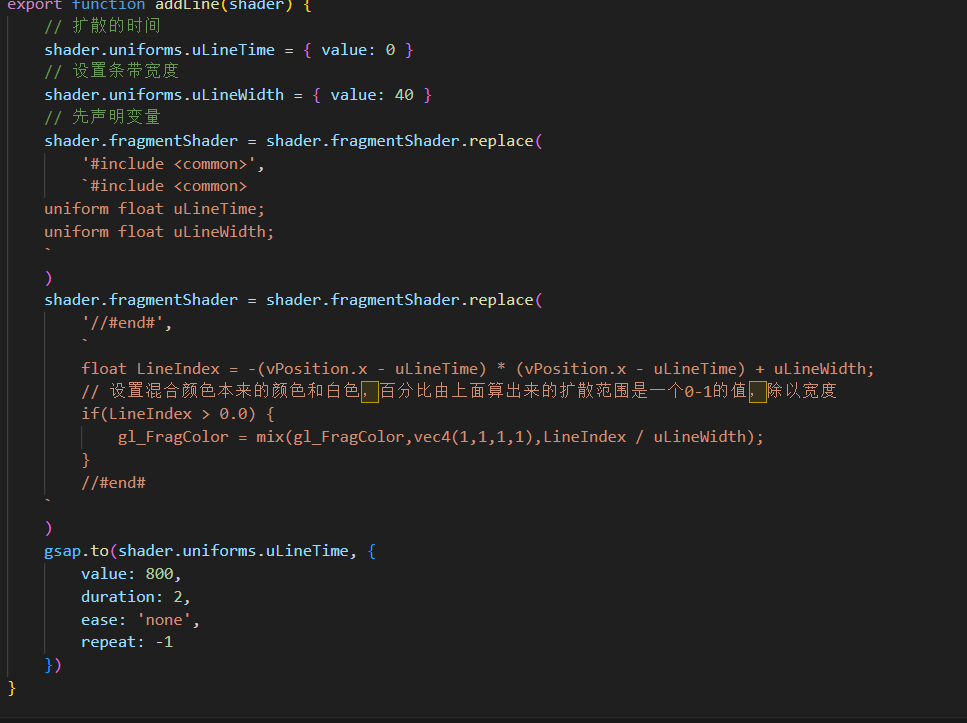Screen dimensions: 967x723
Task: Click the gl_FragColor mix assignment line
Action: [441, 437]
